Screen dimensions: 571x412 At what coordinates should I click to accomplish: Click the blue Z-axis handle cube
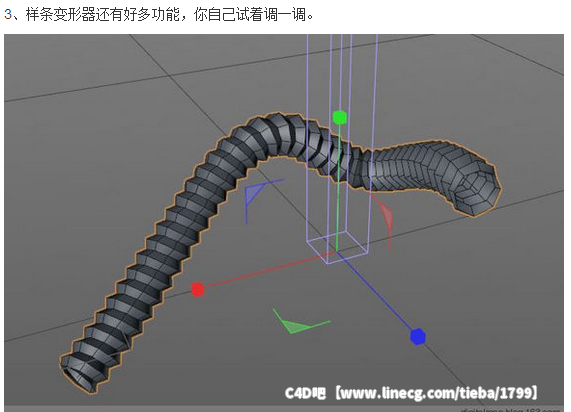[x=418, y=336]
